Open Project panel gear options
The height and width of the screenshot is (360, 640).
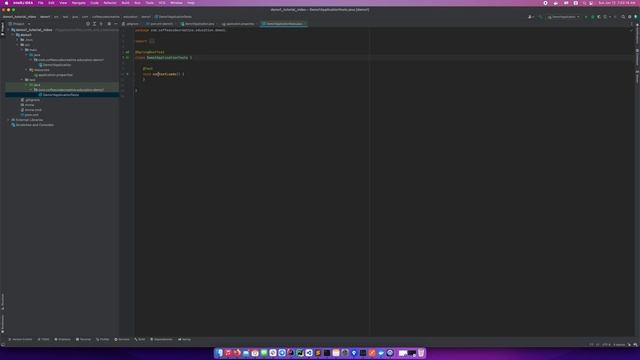(109, 24)
